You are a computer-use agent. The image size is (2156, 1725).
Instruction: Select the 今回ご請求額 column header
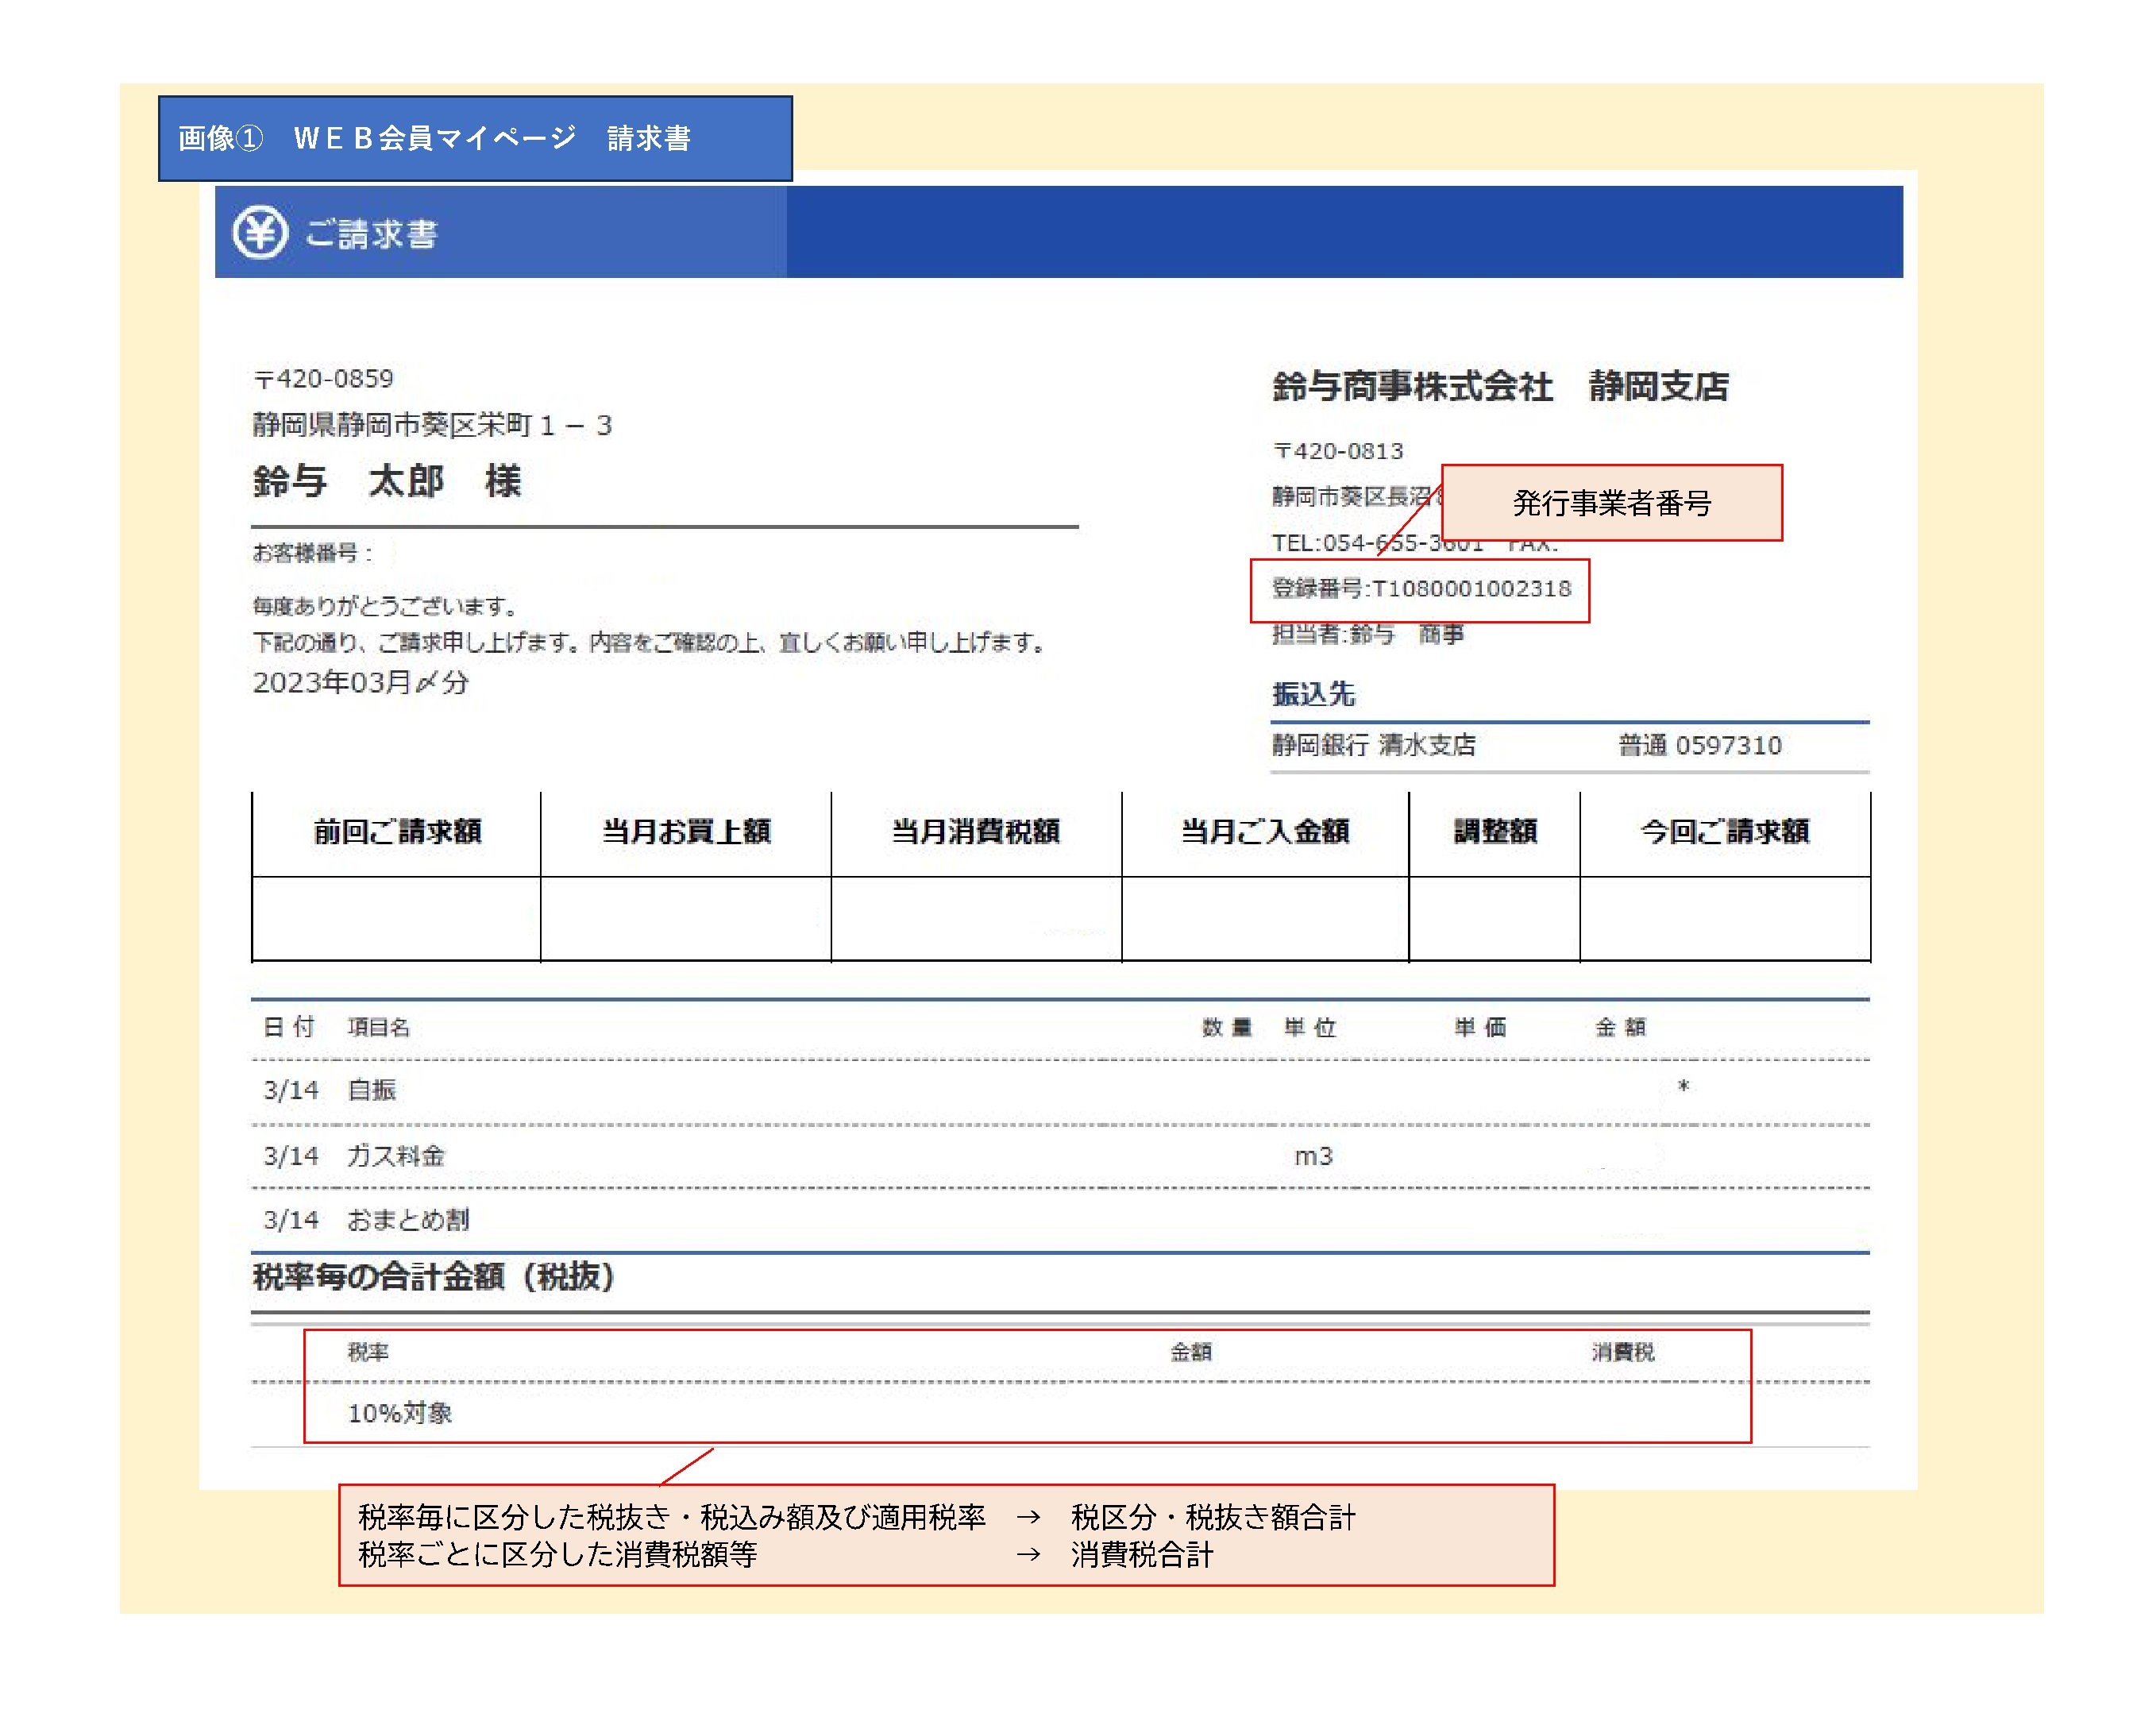1725,832
